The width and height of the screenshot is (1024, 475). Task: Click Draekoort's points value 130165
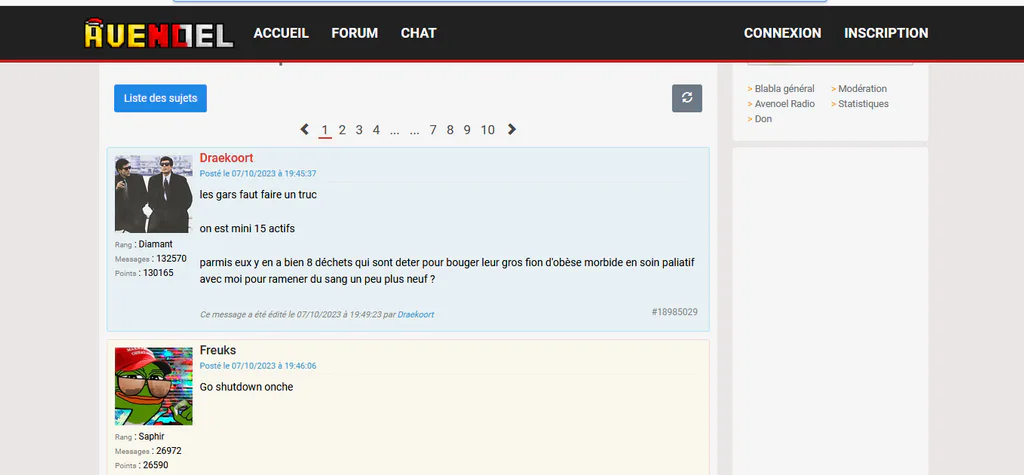[x=158, y=273]
